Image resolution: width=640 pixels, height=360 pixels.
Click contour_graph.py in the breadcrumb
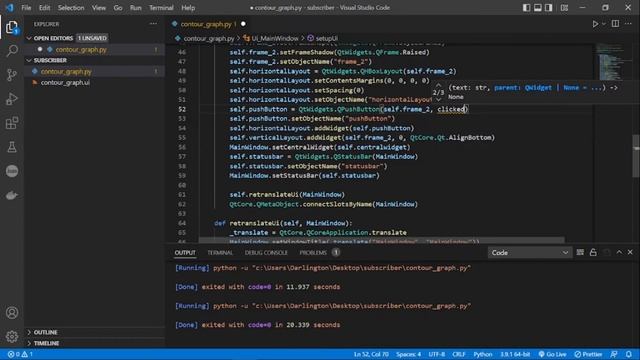click(209, 38)
